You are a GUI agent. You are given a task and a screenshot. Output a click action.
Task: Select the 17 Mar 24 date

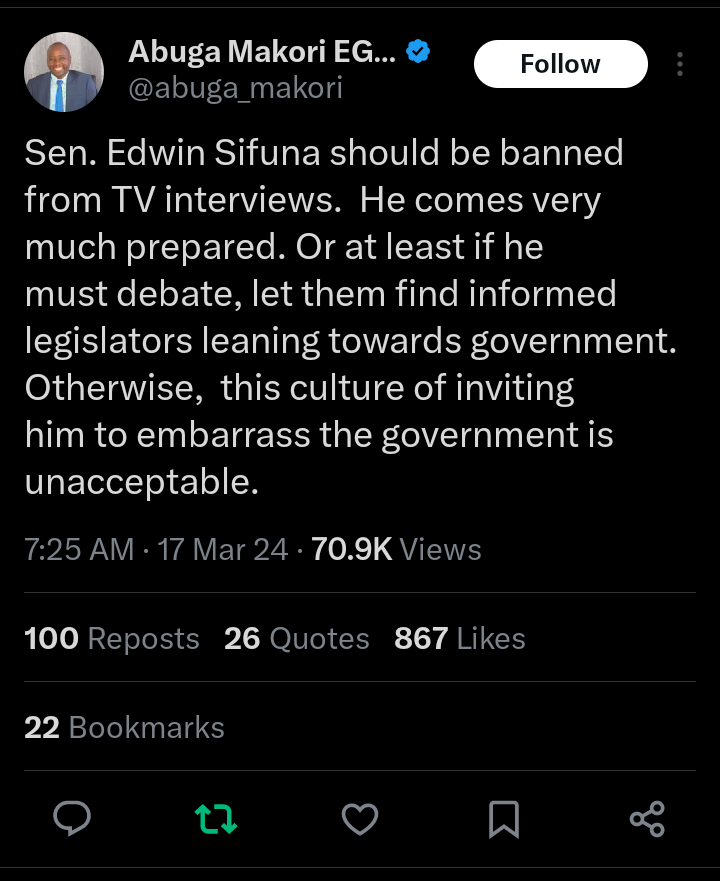click(x=223, y=549)
